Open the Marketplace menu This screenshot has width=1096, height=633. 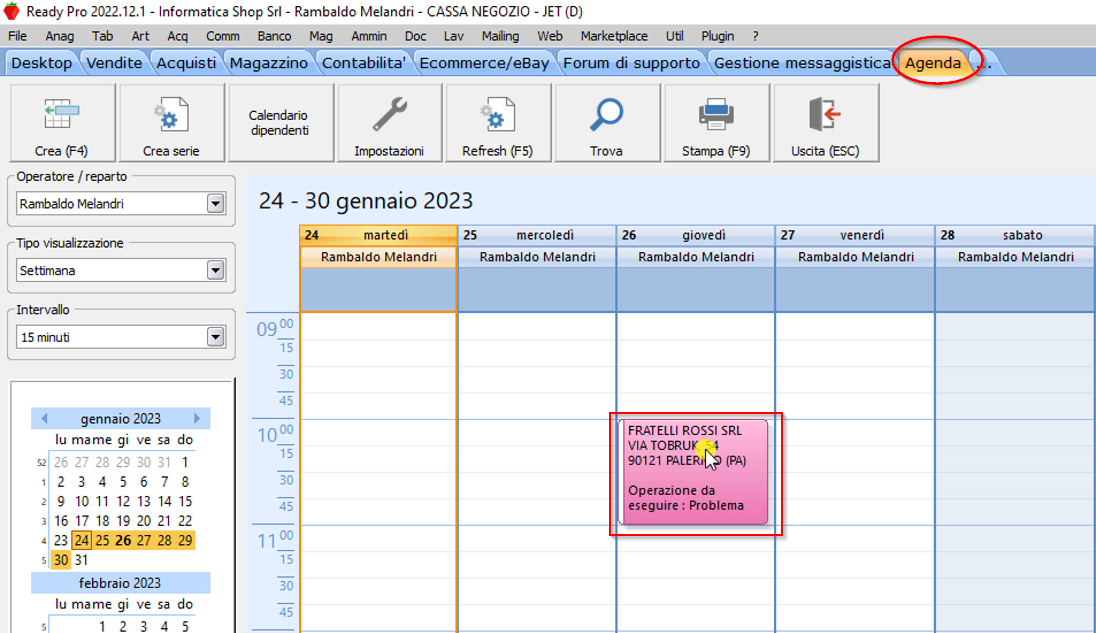(614, 36)
